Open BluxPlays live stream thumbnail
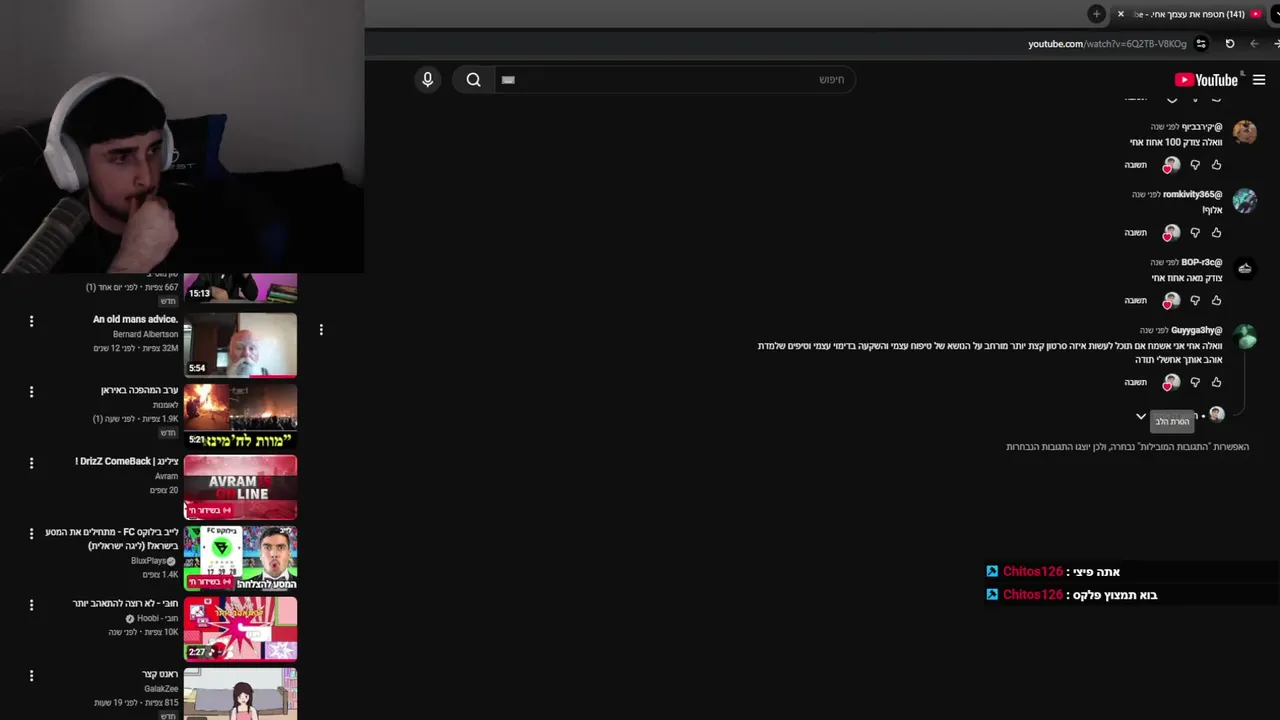 [240, 558]
